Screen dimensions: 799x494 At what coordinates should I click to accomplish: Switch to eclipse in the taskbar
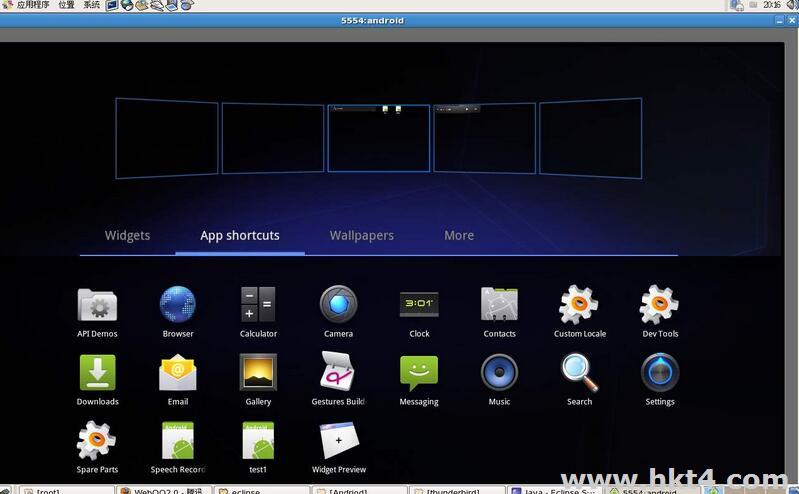point(261,490)
